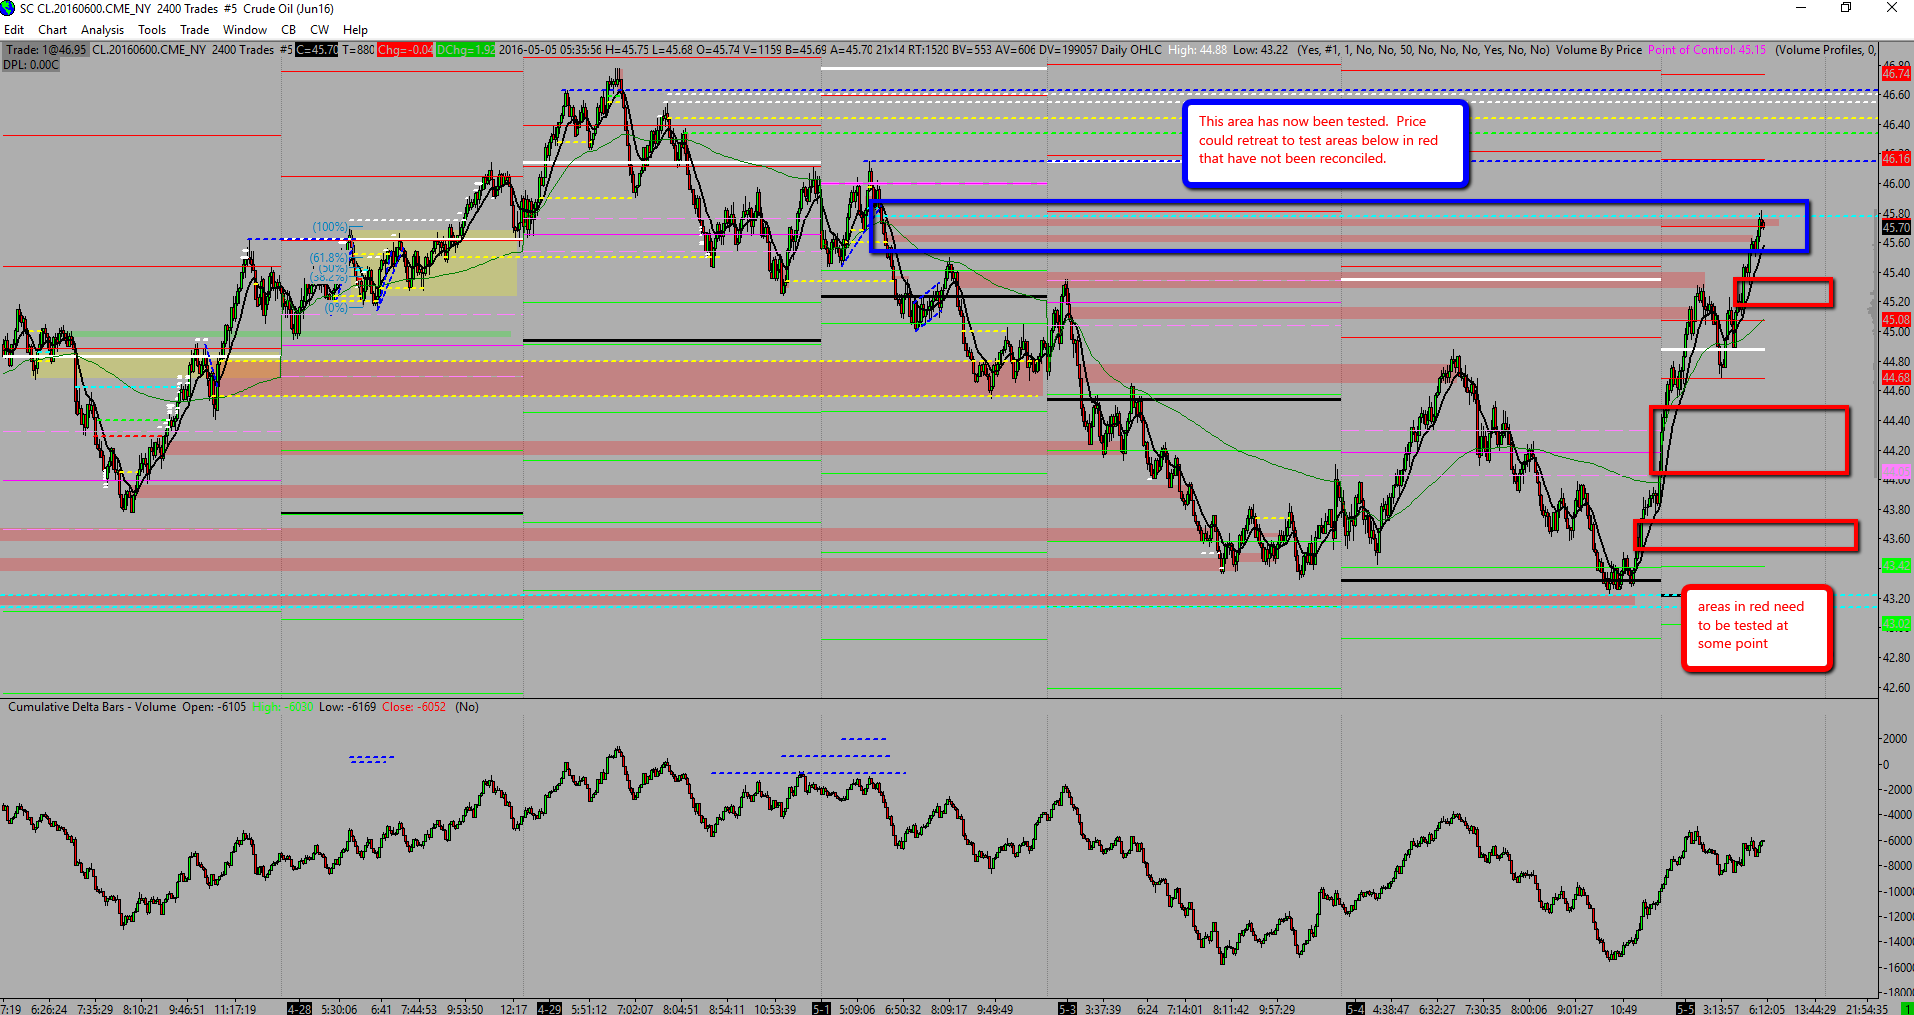
Task: Open the Tools menu
Action: coord(152,30)
